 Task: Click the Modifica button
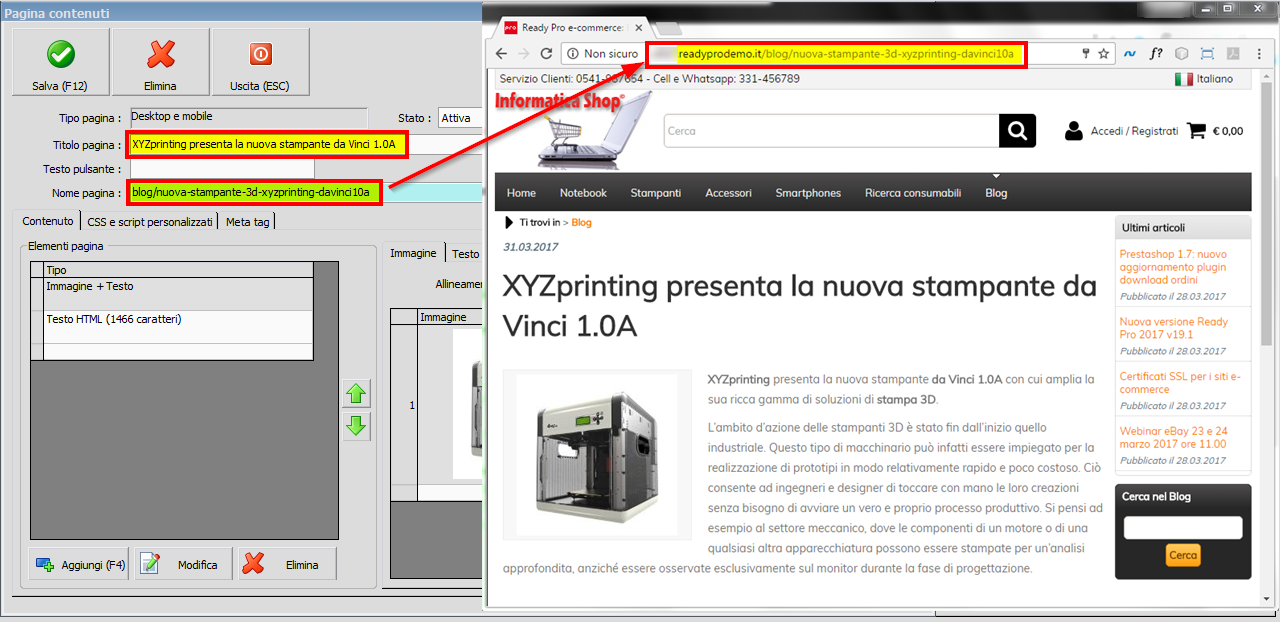184,564
